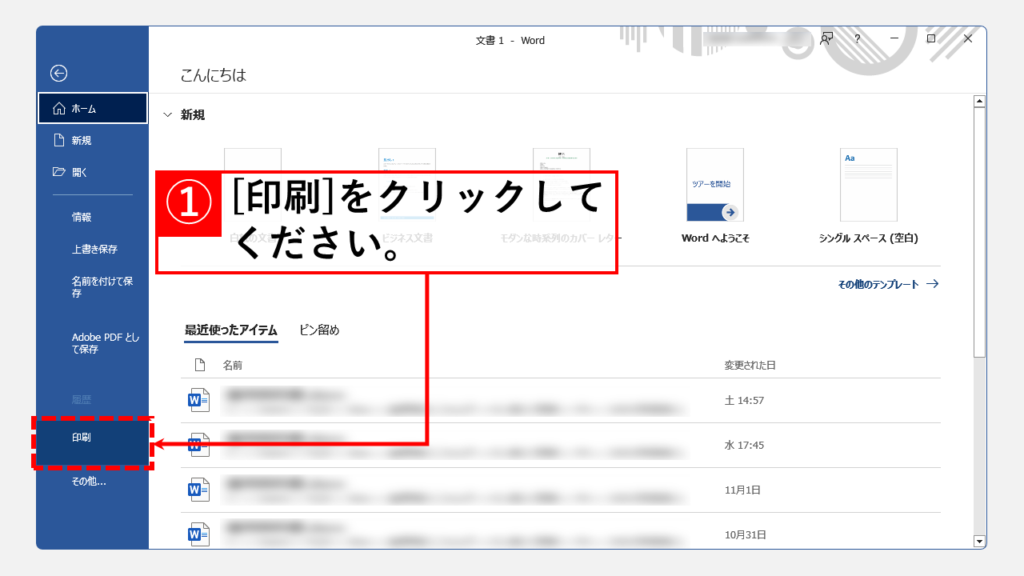This screenshot has height=576, width=1024.
Task: Click the help question mark icon
Action: (857, 39)
